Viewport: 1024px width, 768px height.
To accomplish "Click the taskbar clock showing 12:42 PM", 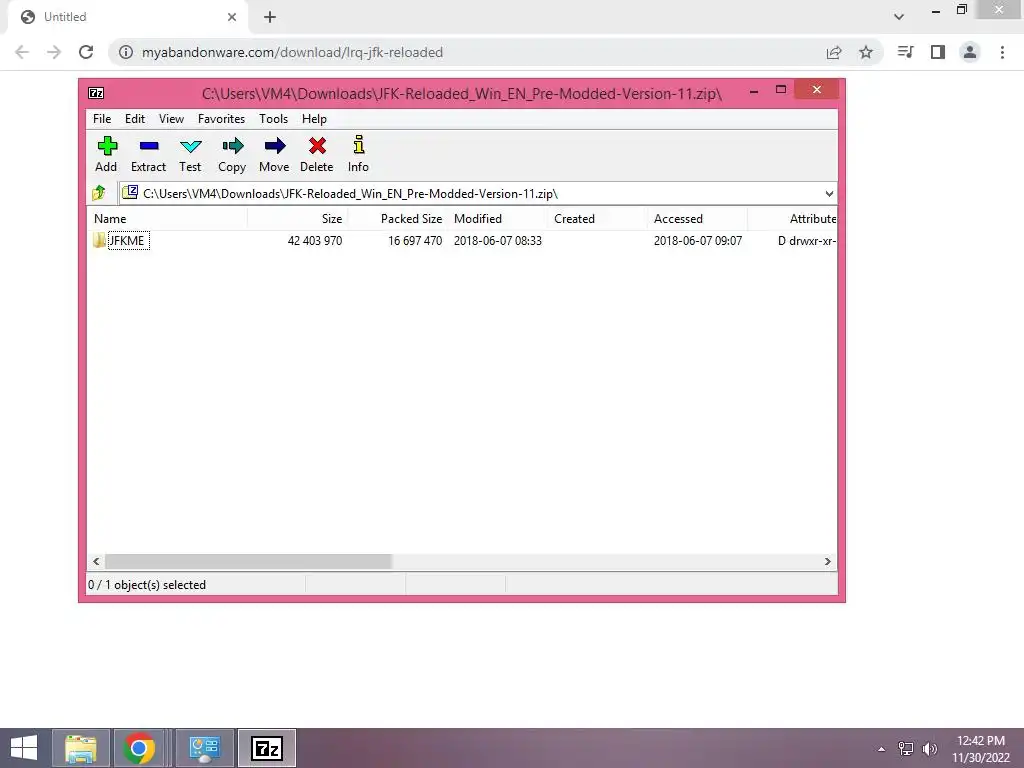I will coord(981,741).
